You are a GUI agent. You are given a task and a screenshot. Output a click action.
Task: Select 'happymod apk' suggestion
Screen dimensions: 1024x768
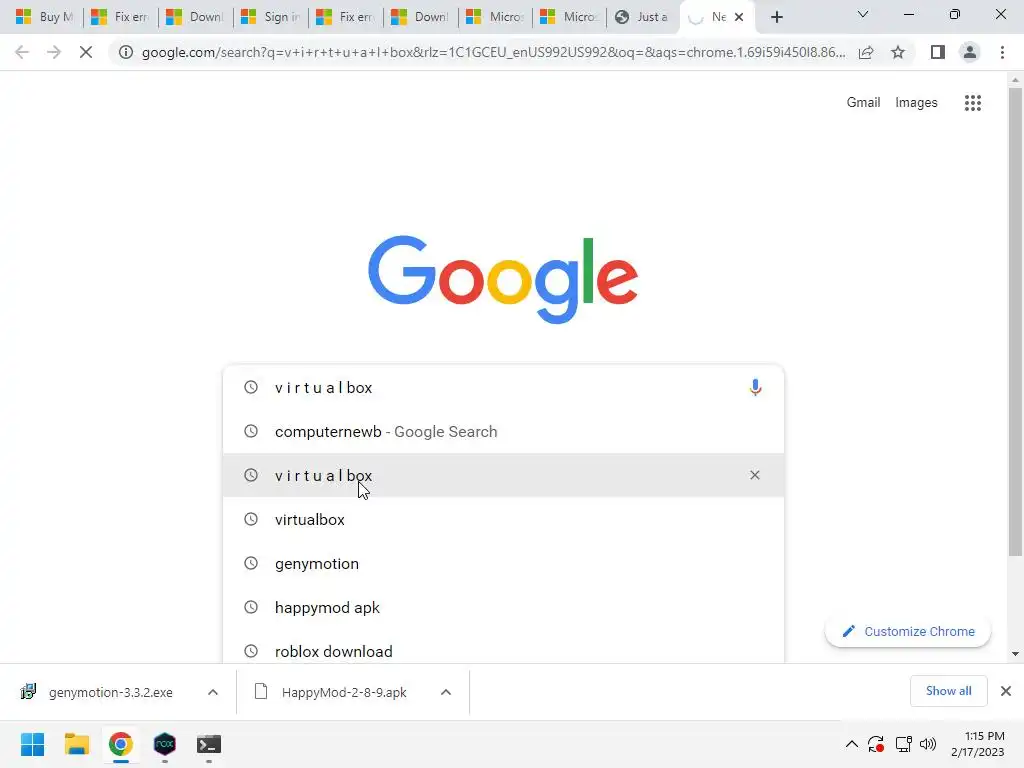point(503,607)
